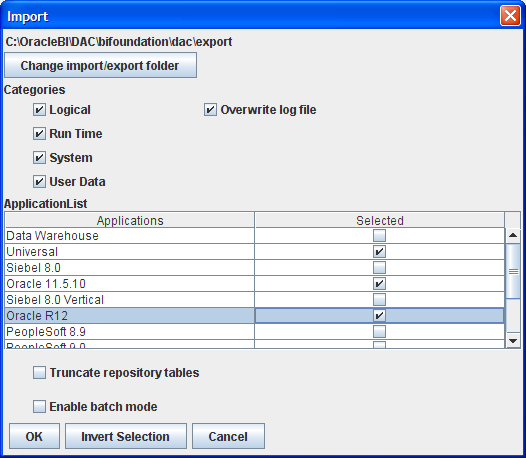
Task: Uncheck Oracle 11.5.10 Selected box
Action: [x=379, y=284]
